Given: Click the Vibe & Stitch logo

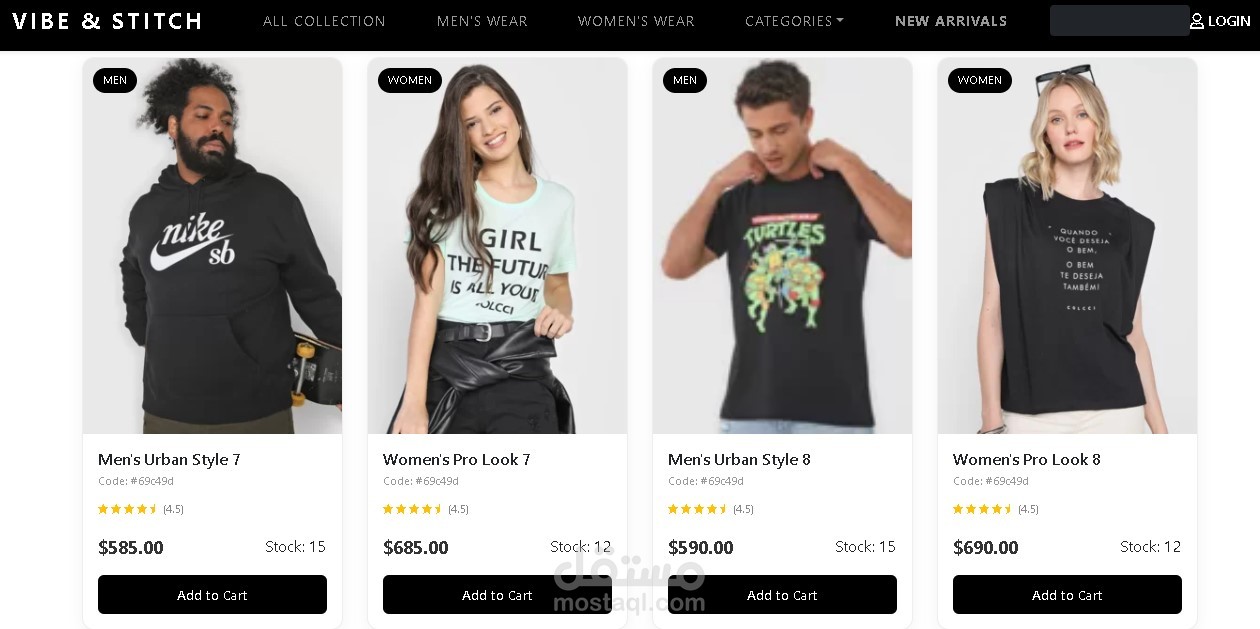Looking at the screenshot, I should click(107, 21).
